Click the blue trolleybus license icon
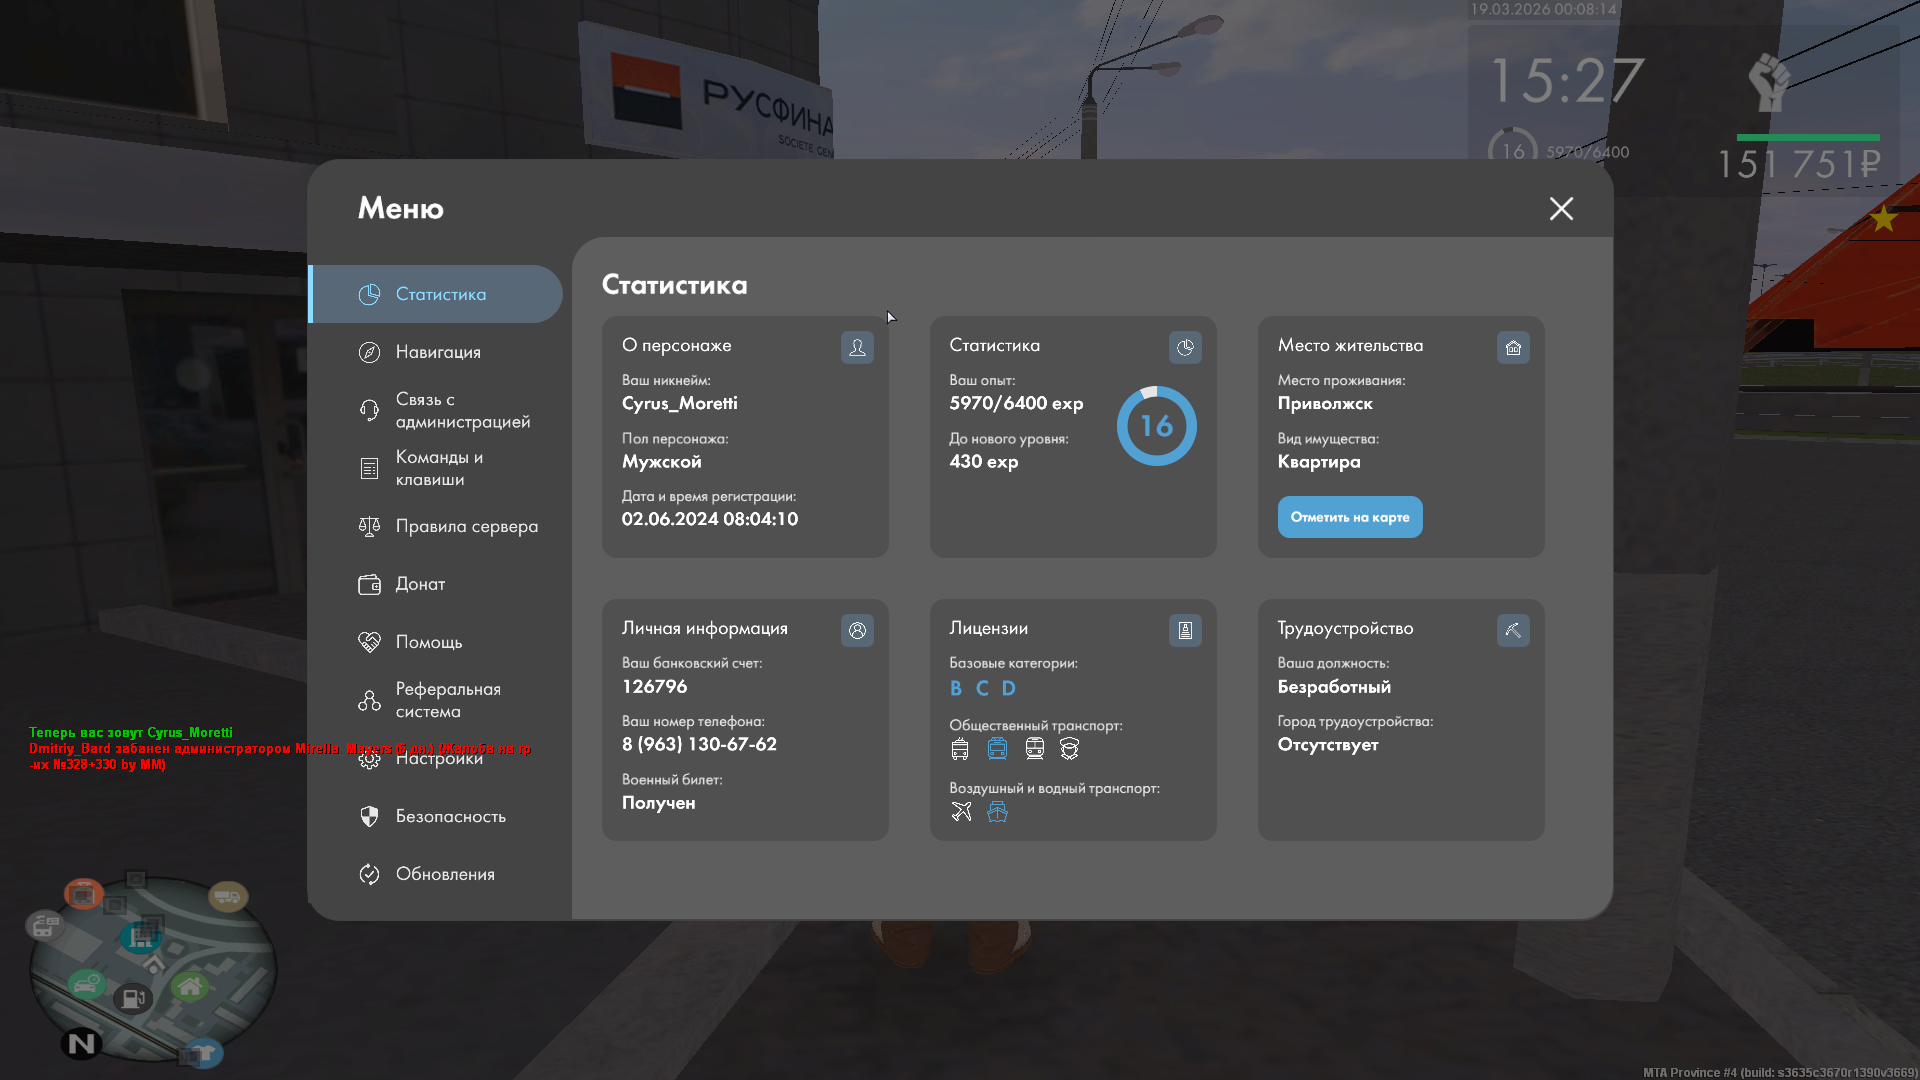This screenshot has height=1080, width=1920. [x=997, y=749]
